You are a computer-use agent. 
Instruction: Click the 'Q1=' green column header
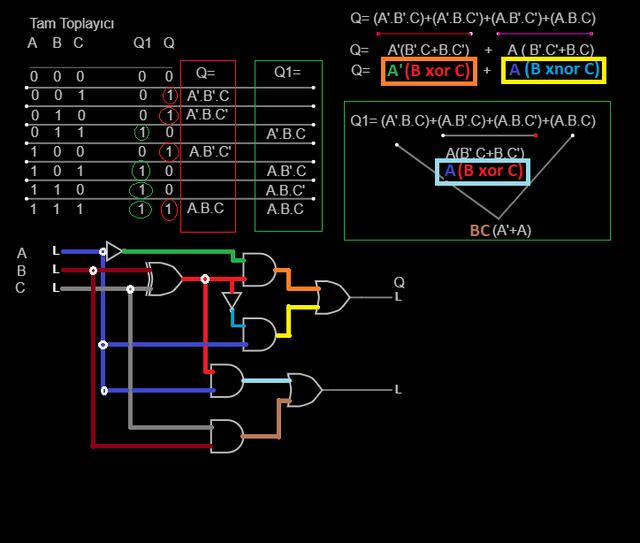click(x=287, y=72)
